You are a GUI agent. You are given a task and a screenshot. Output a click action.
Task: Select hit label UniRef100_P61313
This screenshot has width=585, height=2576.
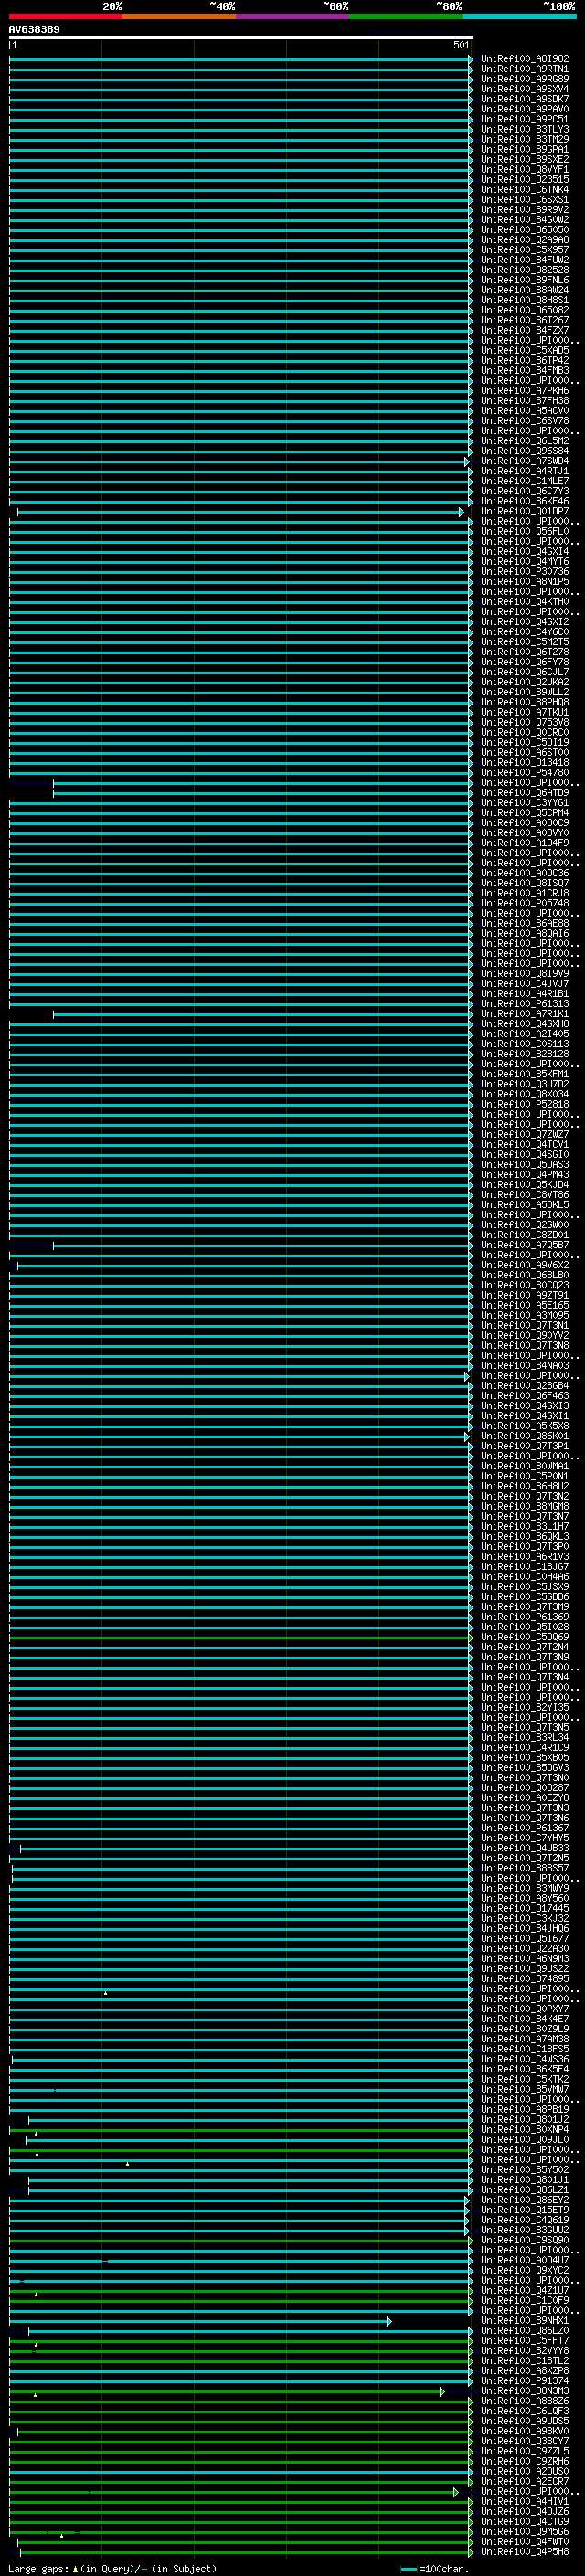[x=525, y=1004]
